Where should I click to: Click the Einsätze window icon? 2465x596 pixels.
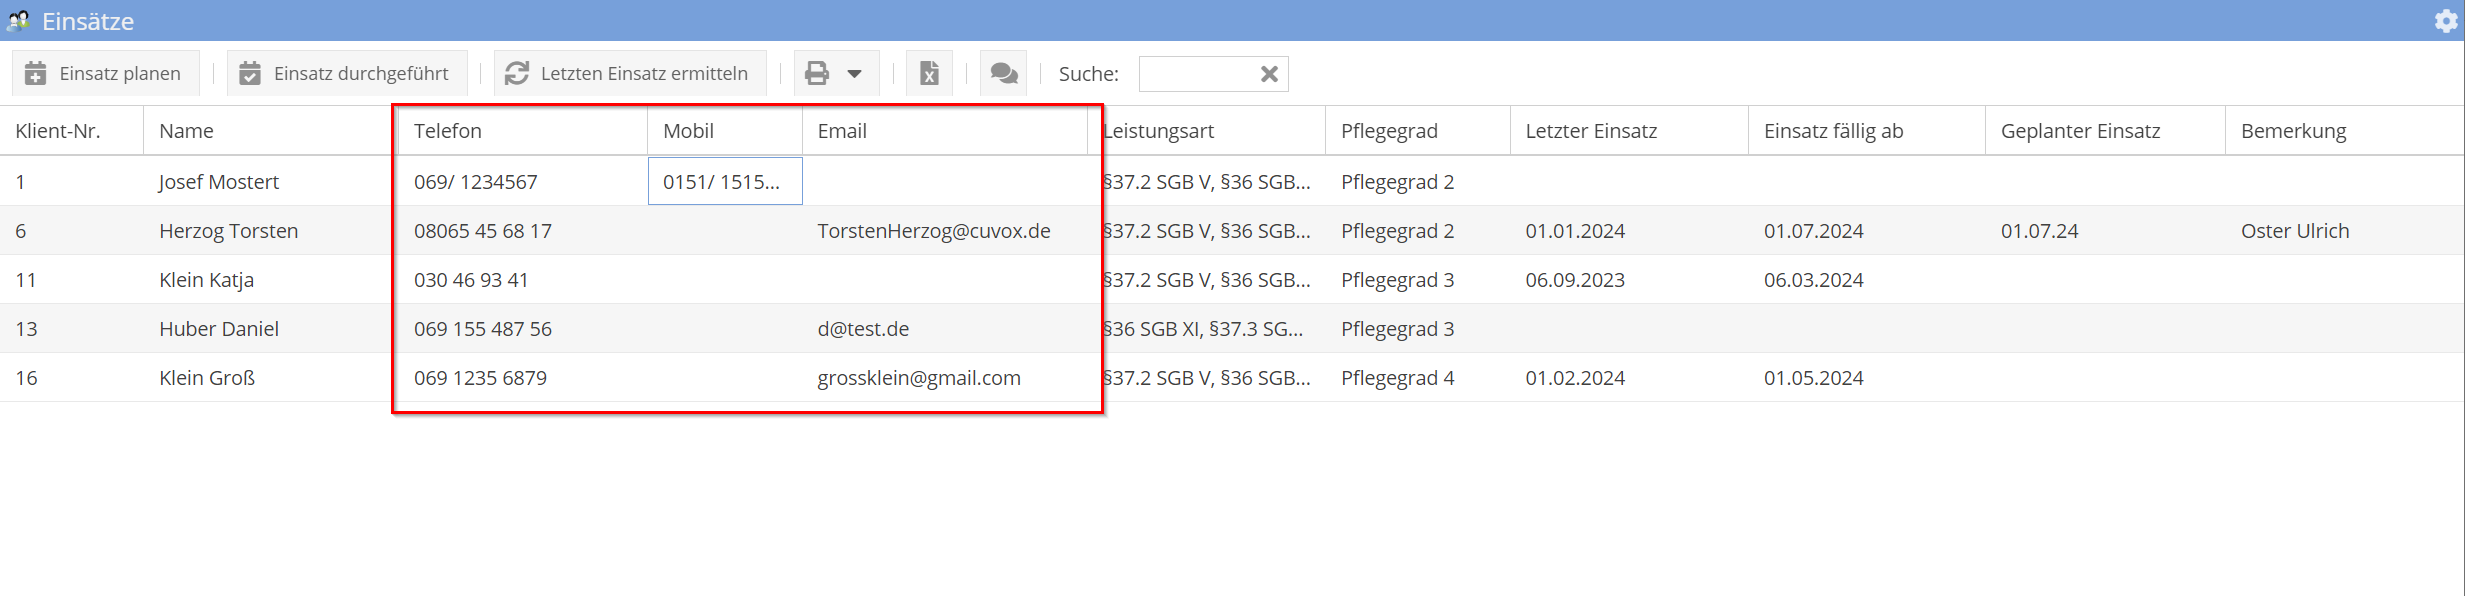18,20
